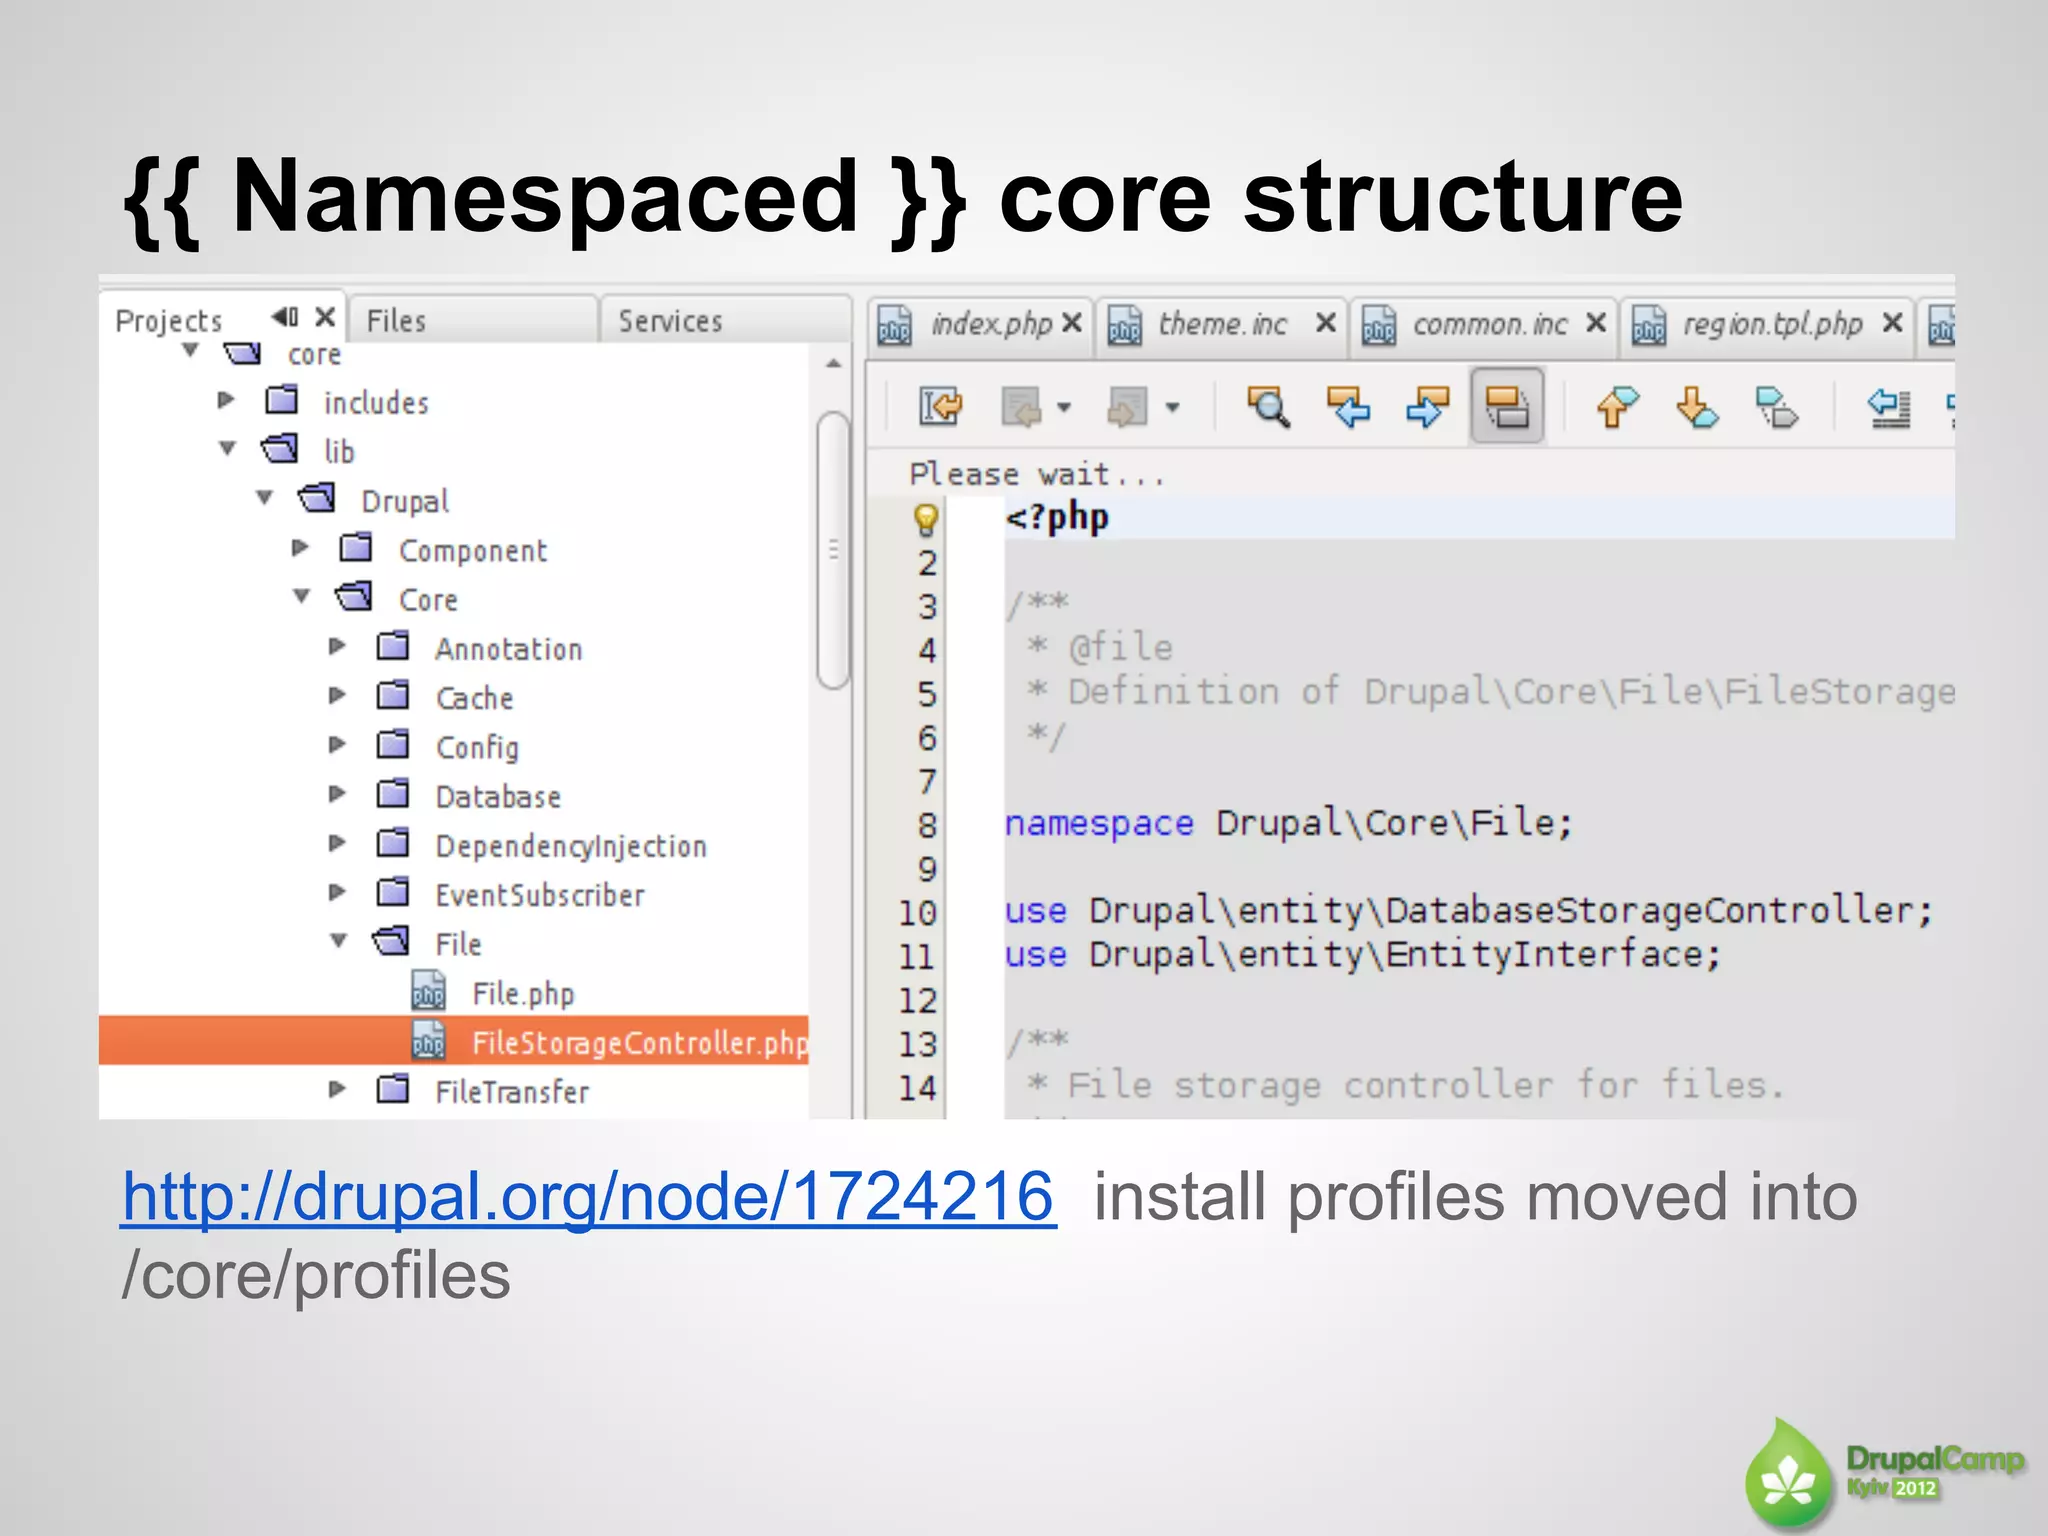Expand the Annotation folder arrow
The width and height of the screenshot is (2048, 1536).
(337, 646)
